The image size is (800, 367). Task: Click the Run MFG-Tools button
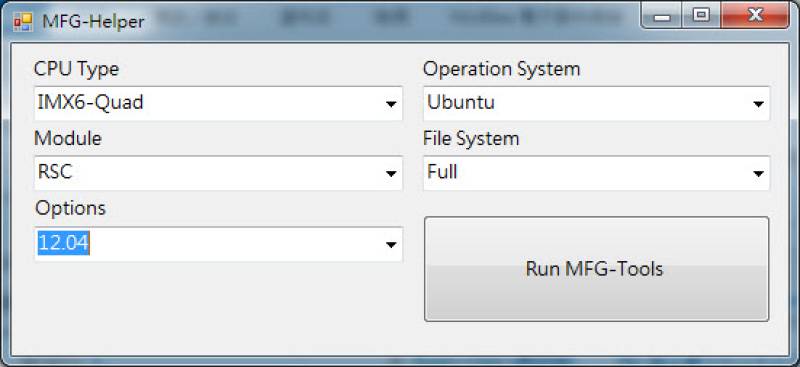(596, 269)
